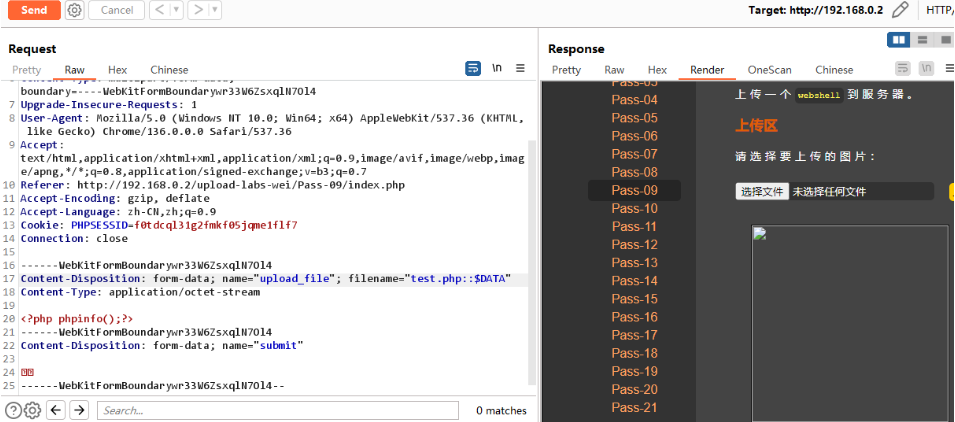Image resolution: width=955 pixels, height=422 pixels.
Task: Click the Request panel vertical scrollbar
Action: (532, 262)
